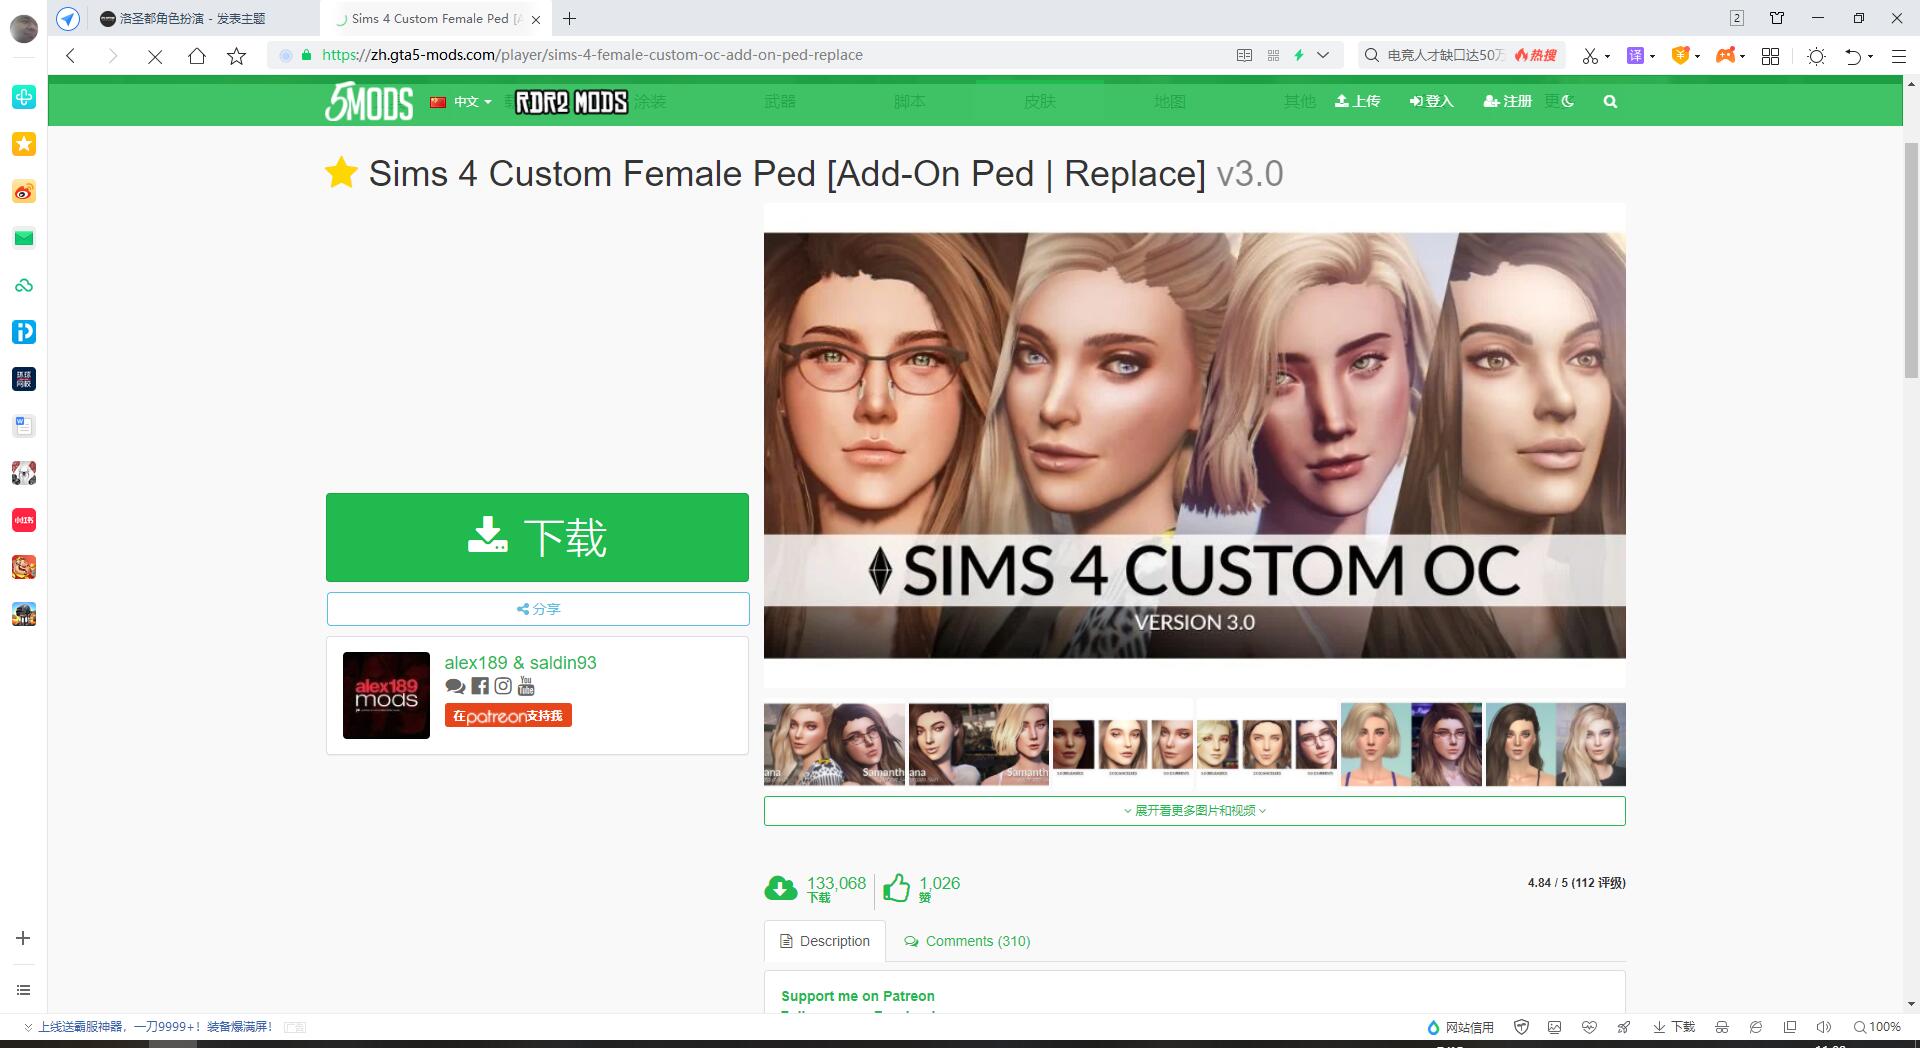
Task: Toggle speed mode lightning icon
Action: coord(1299,55)
